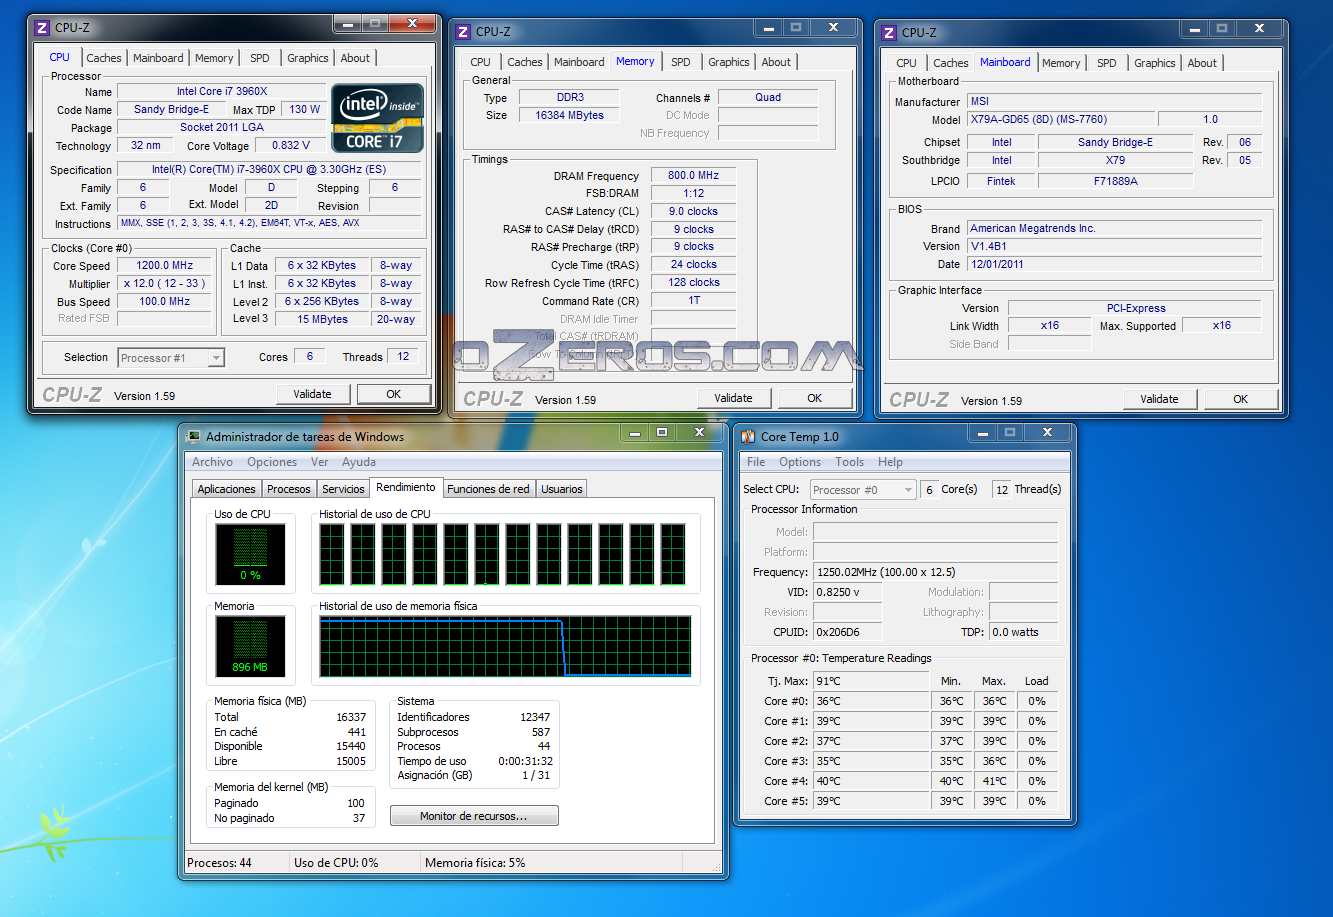This screenshot has width=1333, height=917.
Task: Select SPD tab in the middle CPU-Z Memory window
Action: tap(681, 62)
